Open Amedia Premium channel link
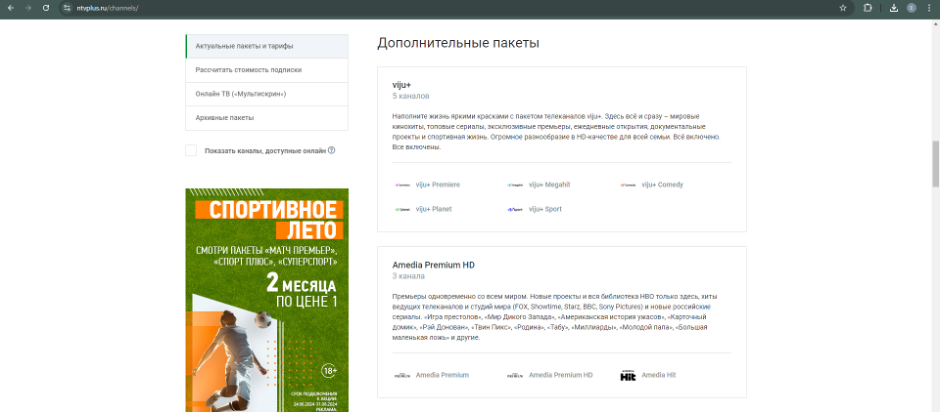 442,375
